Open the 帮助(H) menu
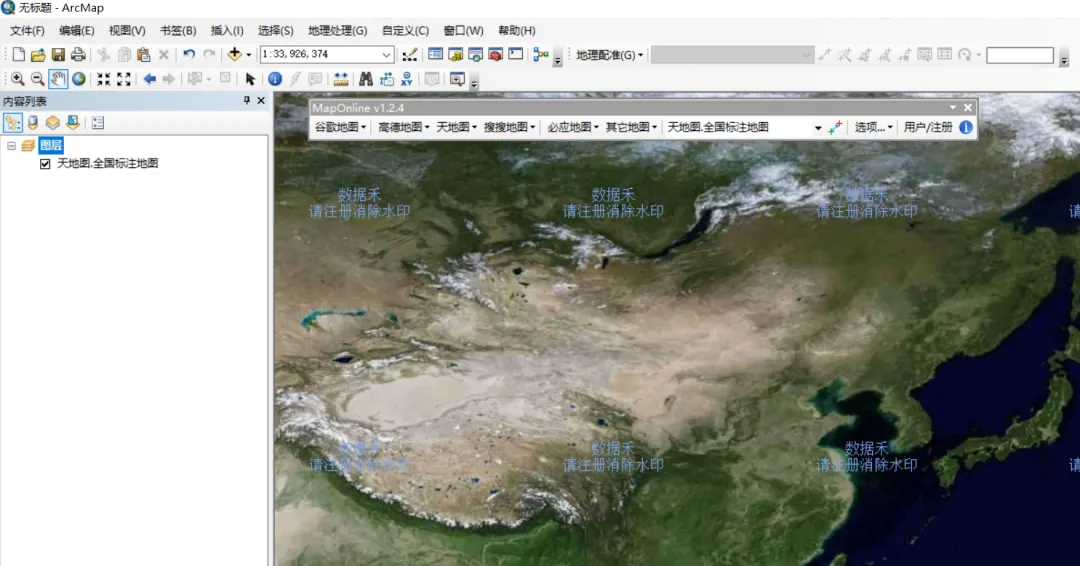 pos(517,30)
